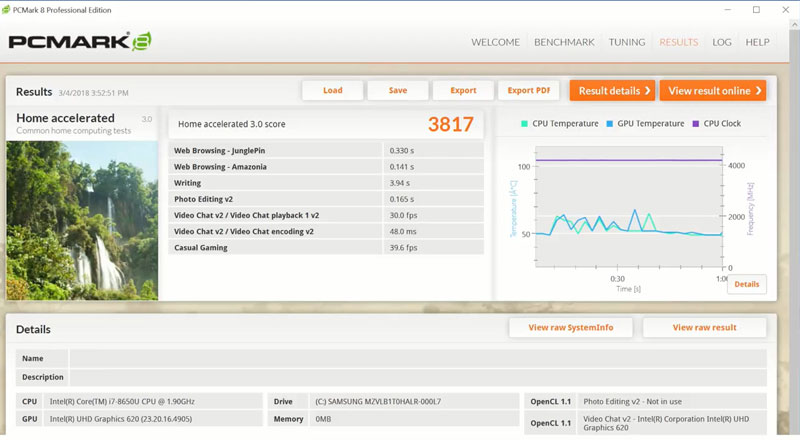Click the CPU Temperature legend swatch
Screen dimensions: 800x440
pos(524,124)
